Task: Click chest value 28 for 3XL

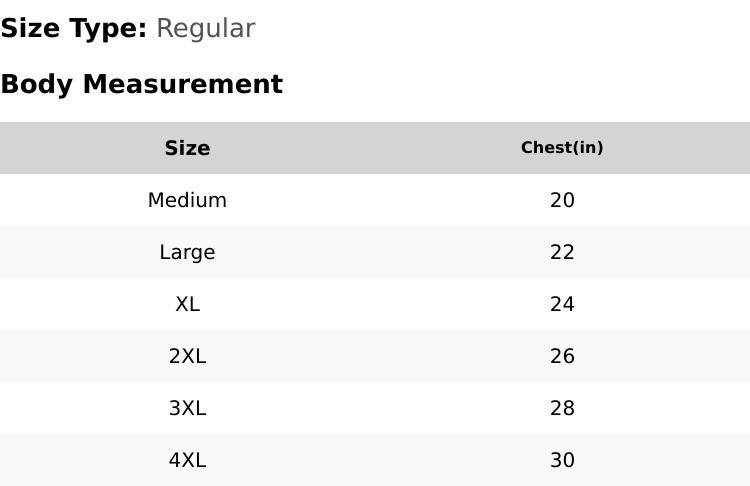Action: pyautogui.click(x=562, y=408)
